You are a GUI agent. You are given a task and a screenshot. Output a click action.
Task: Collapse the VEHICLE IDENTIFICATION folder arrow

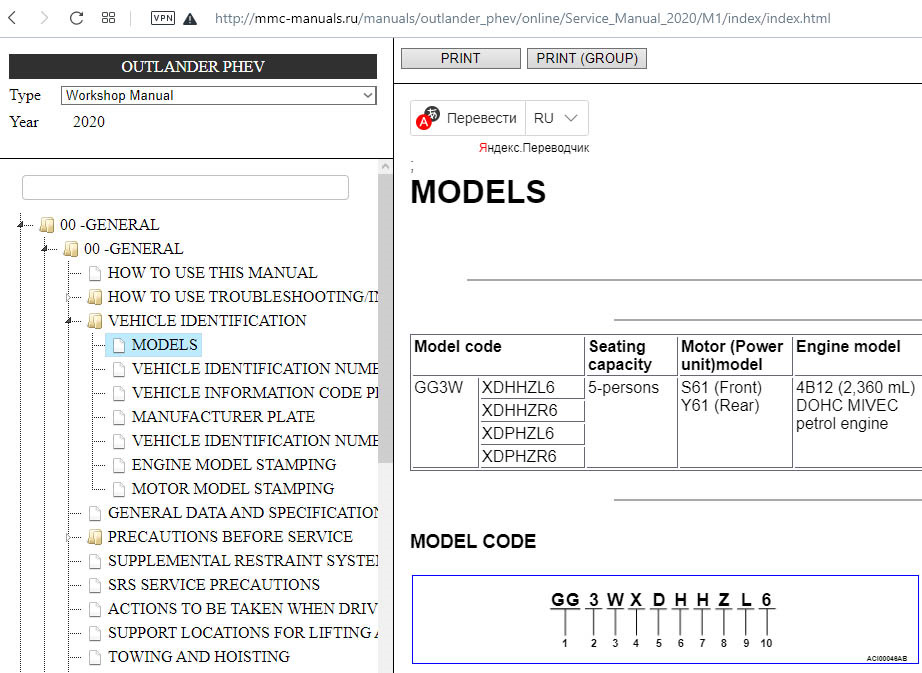coord(69,321)
